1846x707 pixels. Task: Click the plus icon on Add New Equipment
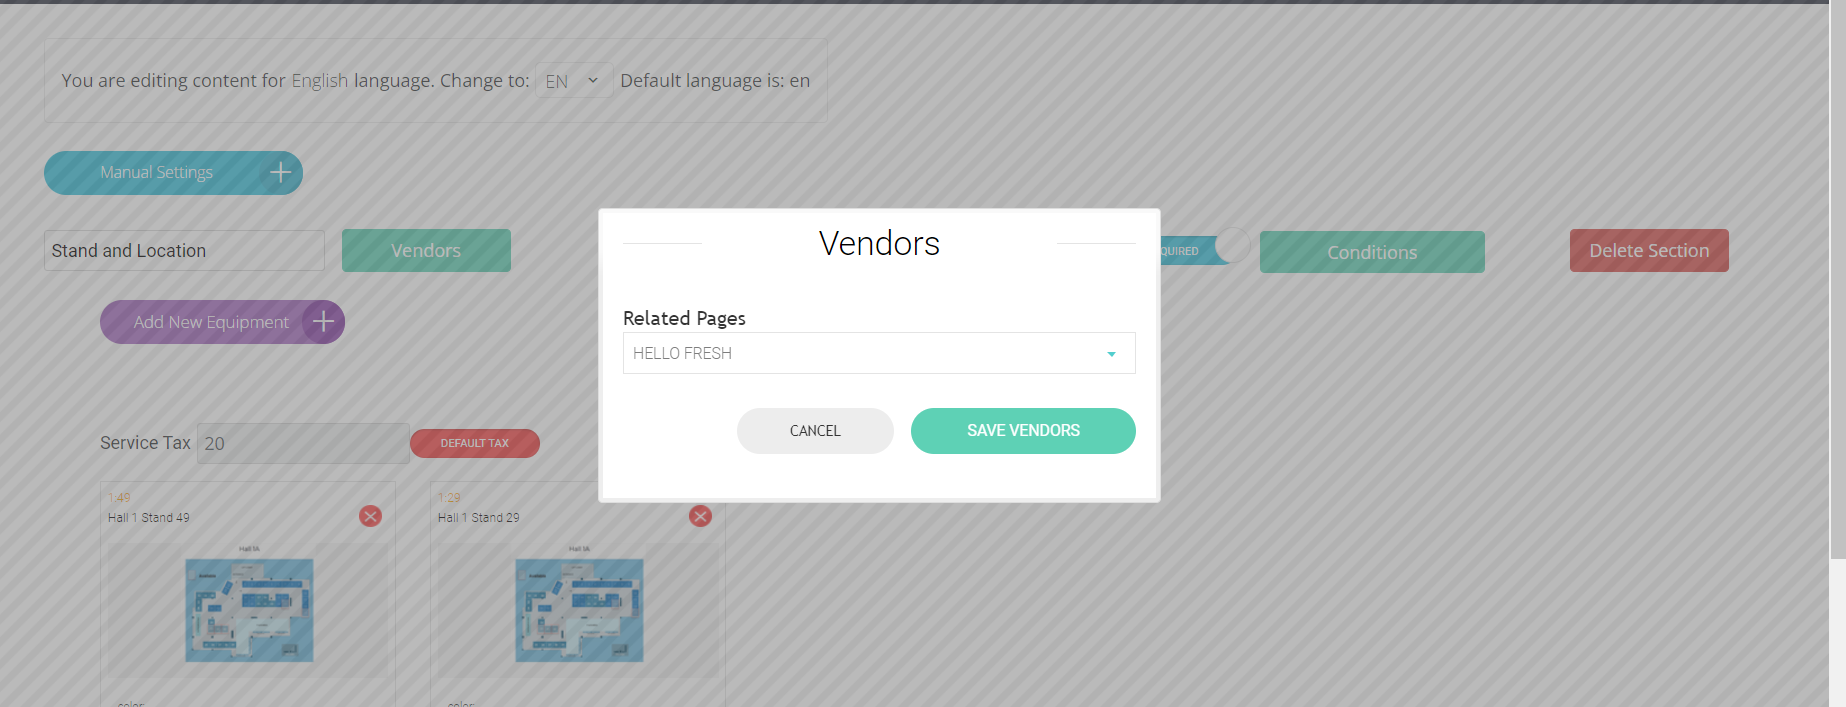click(323, 322)
